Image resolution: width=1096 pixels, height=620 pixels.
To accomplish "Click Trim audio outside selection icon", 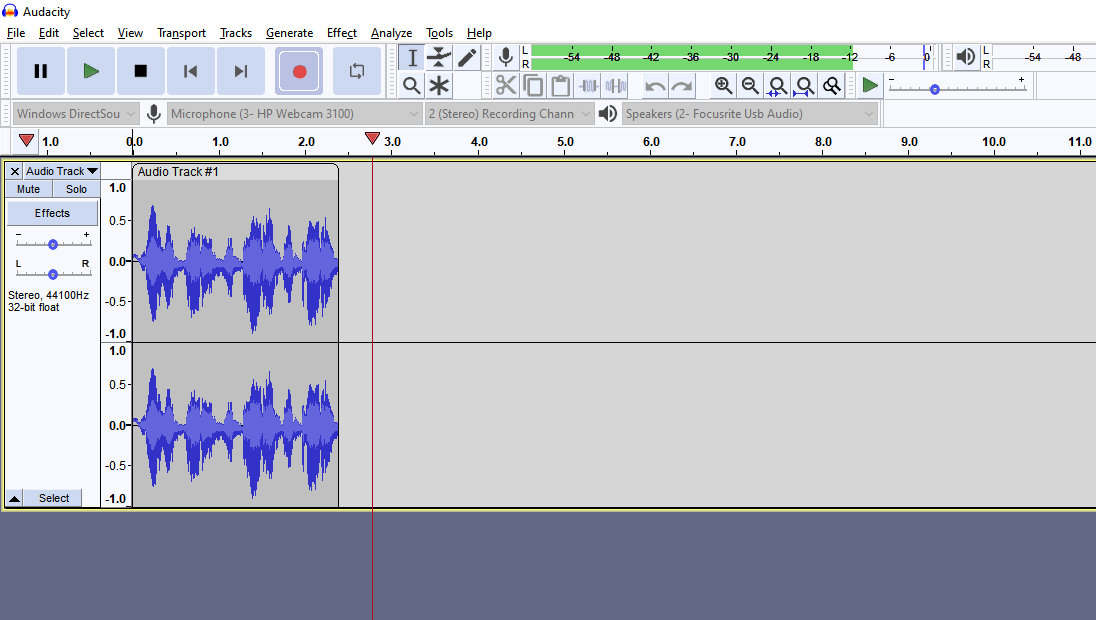I will click(589, 86).
